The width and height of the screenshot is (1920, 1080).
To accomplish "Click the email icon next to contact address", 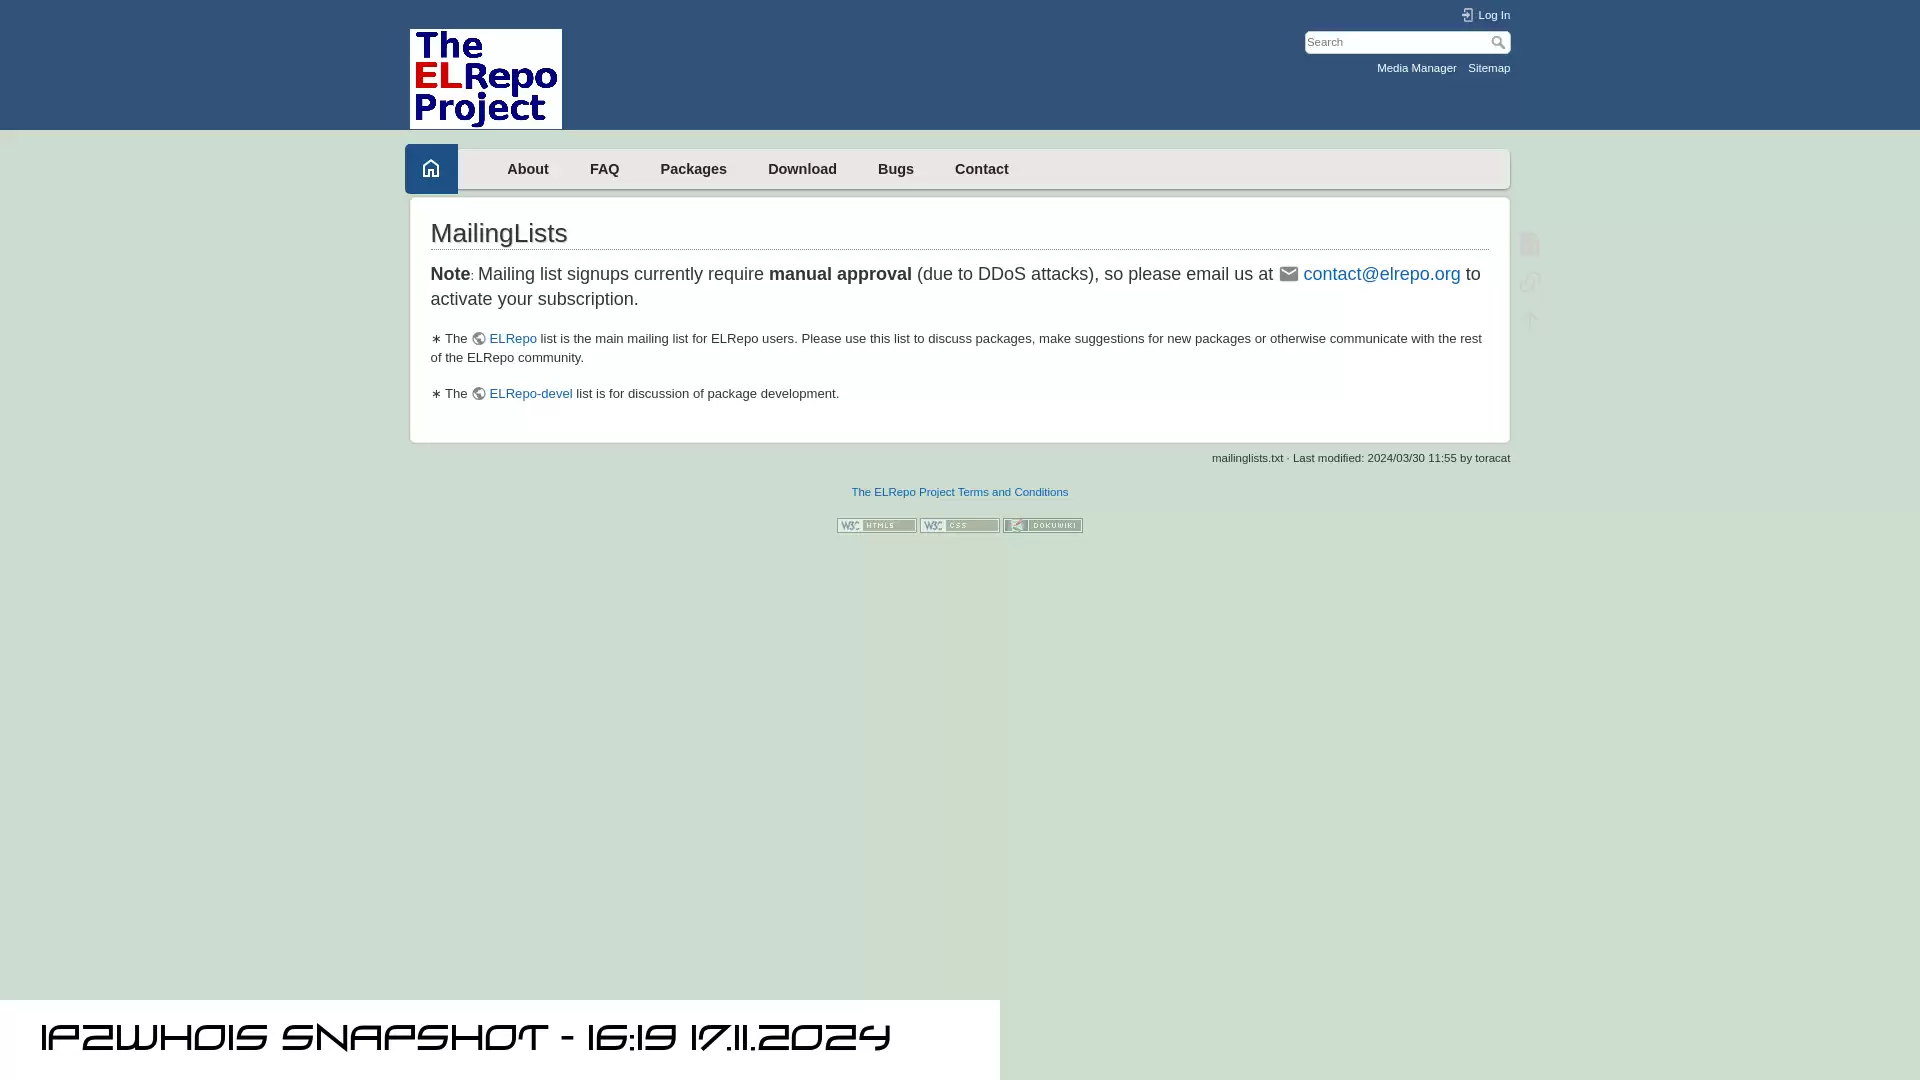I will coord(1288,273).
